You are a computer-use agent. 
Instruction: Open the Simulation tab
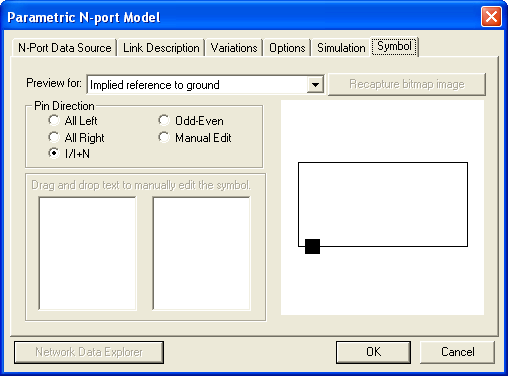point(341,48)
